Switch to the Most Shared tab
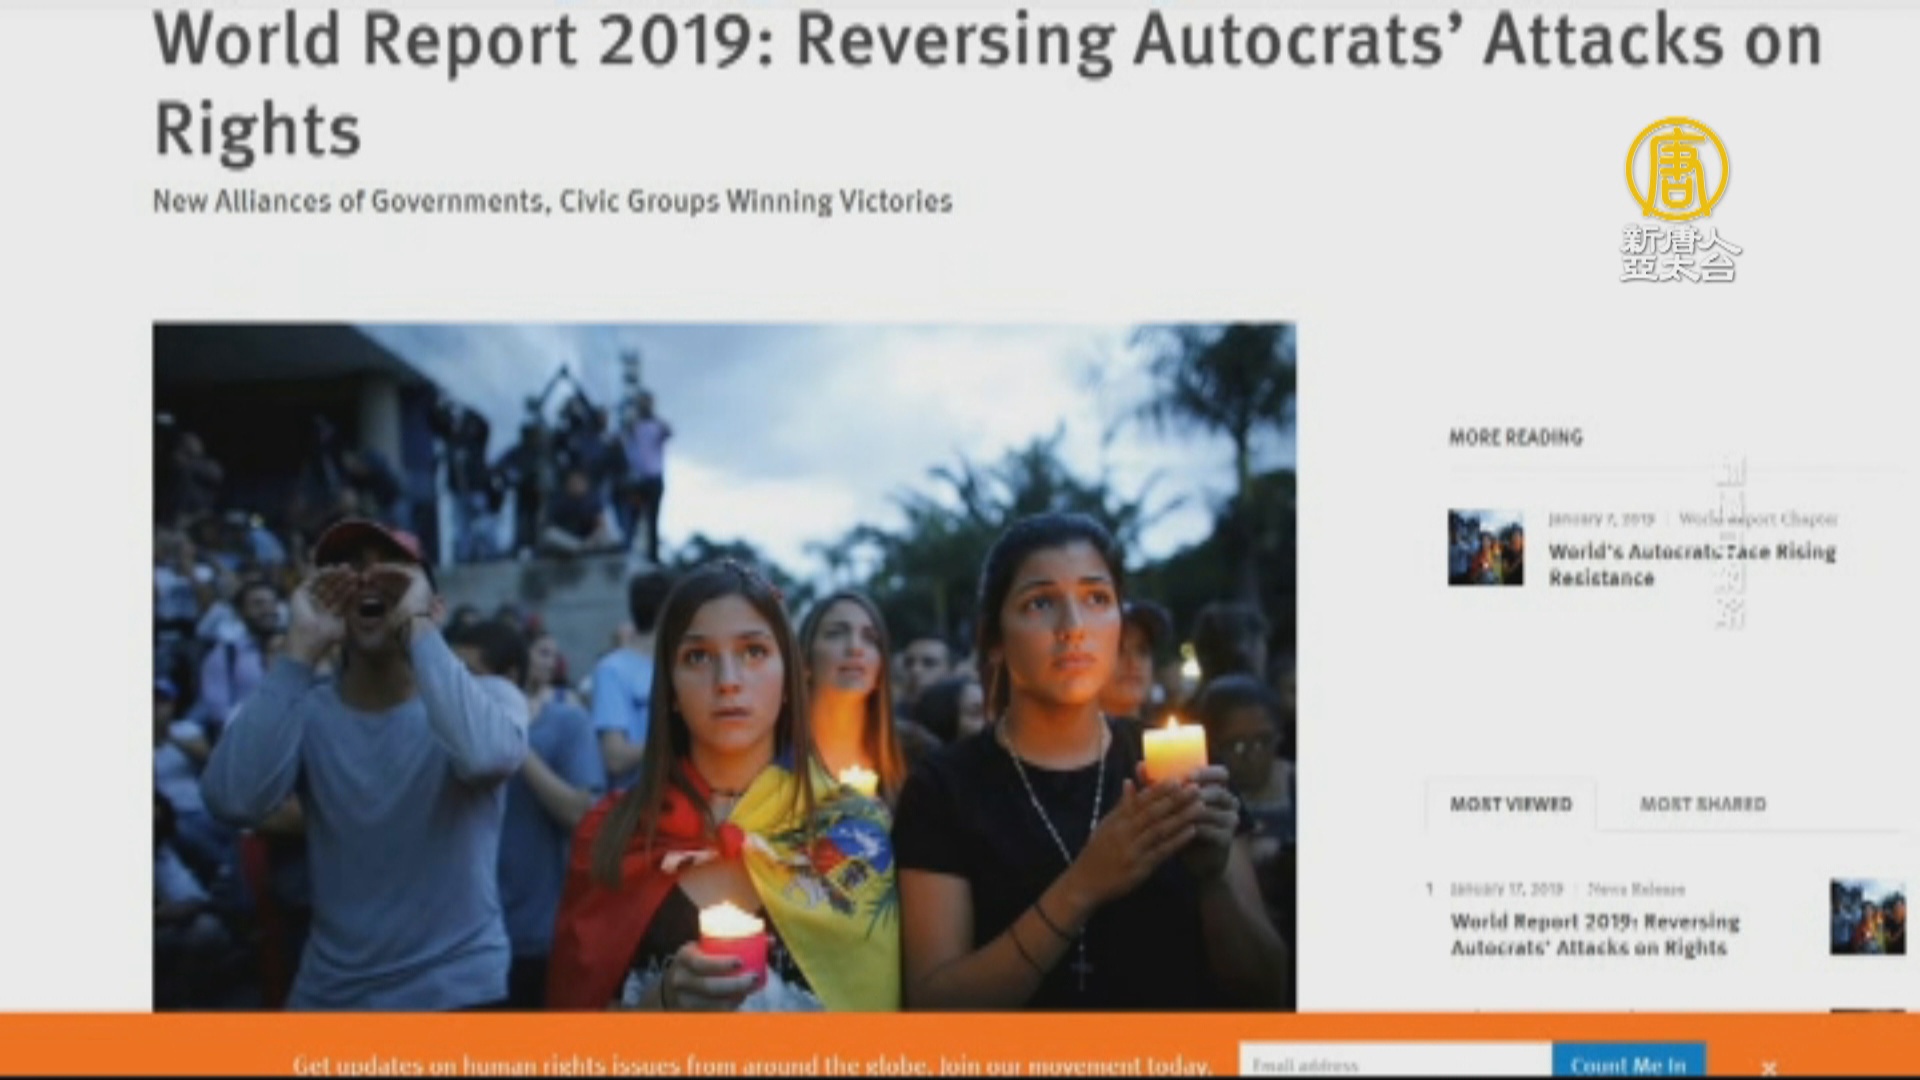Screen dimensions: 1920x1080 pos(1702,804)
